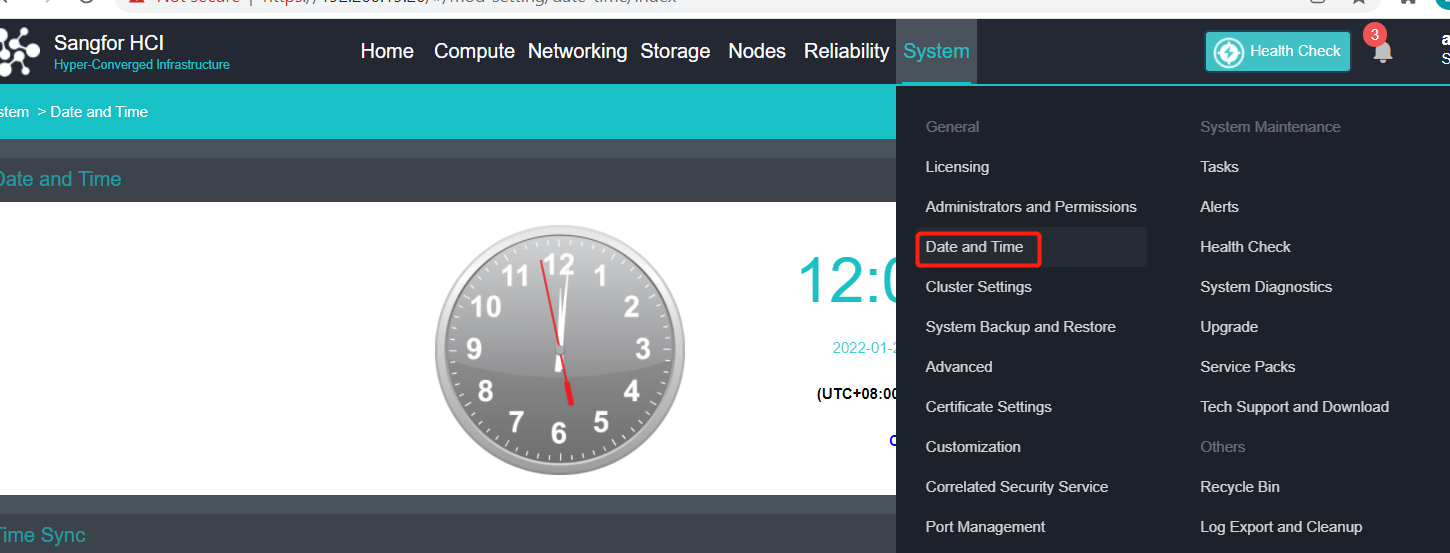
Task: Go to Log Export and Cleanup
Action: pyautogui.click(x=1281, y=527)
